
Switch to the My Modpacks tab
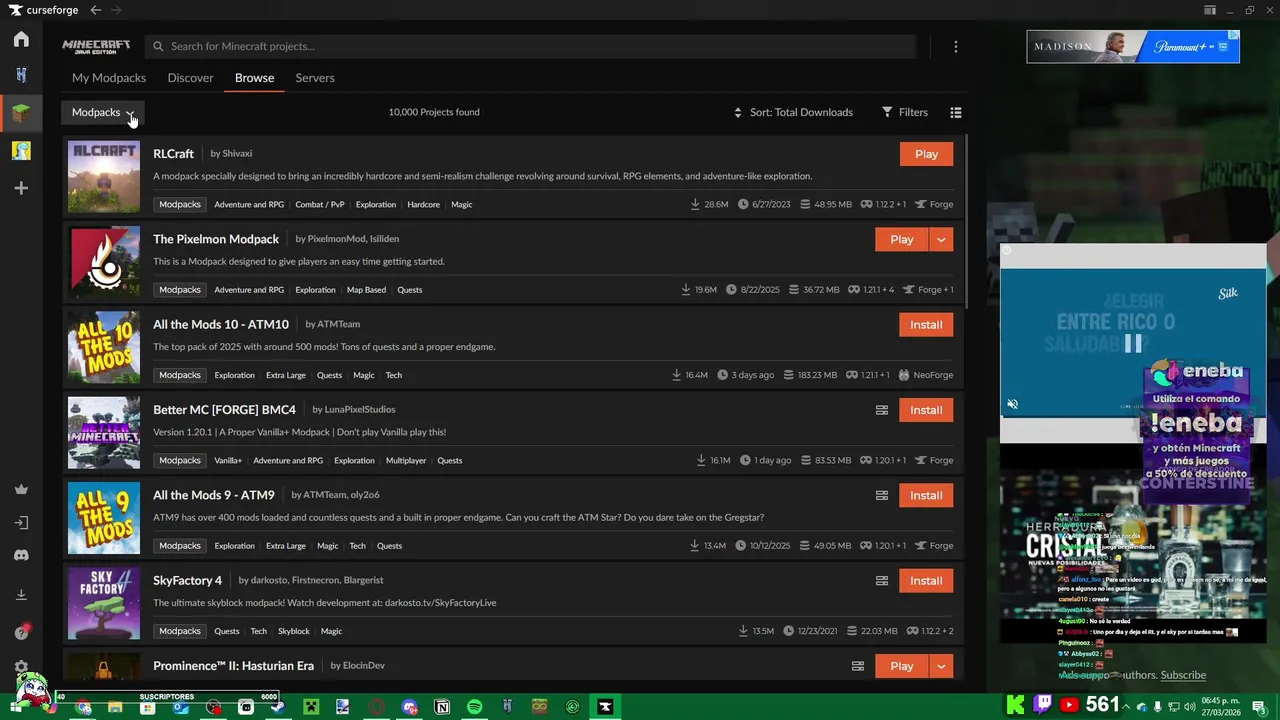tap(109, 78)
